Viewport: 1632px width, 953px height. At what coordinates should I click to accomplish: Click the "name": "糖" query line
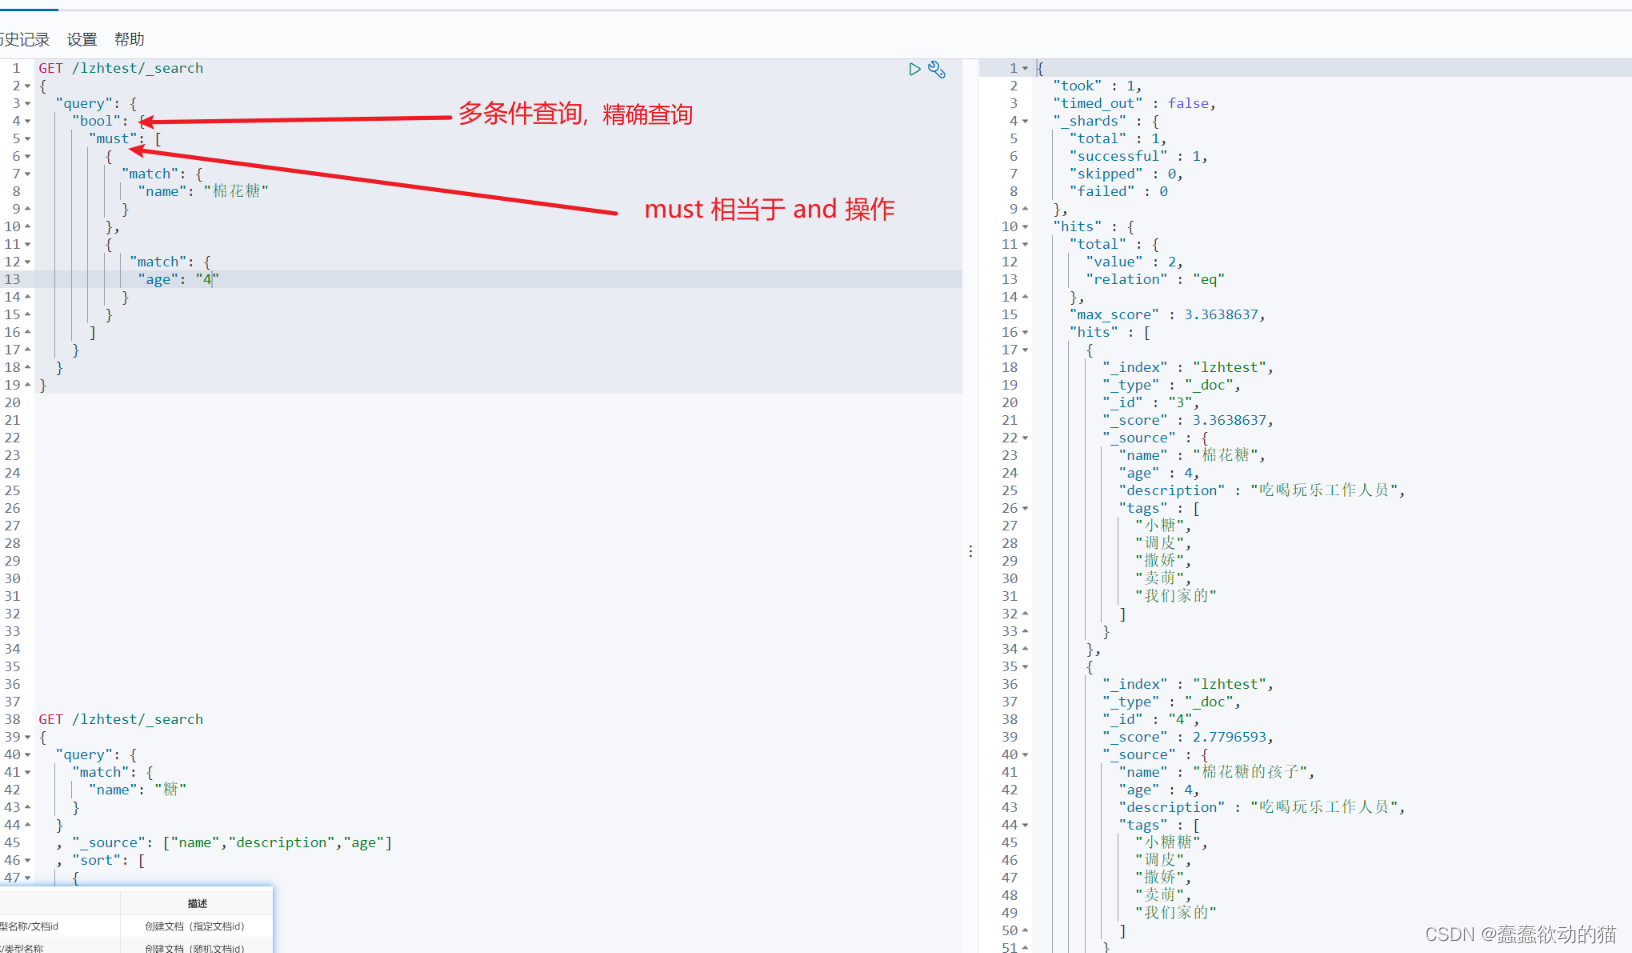click(138, 790)
